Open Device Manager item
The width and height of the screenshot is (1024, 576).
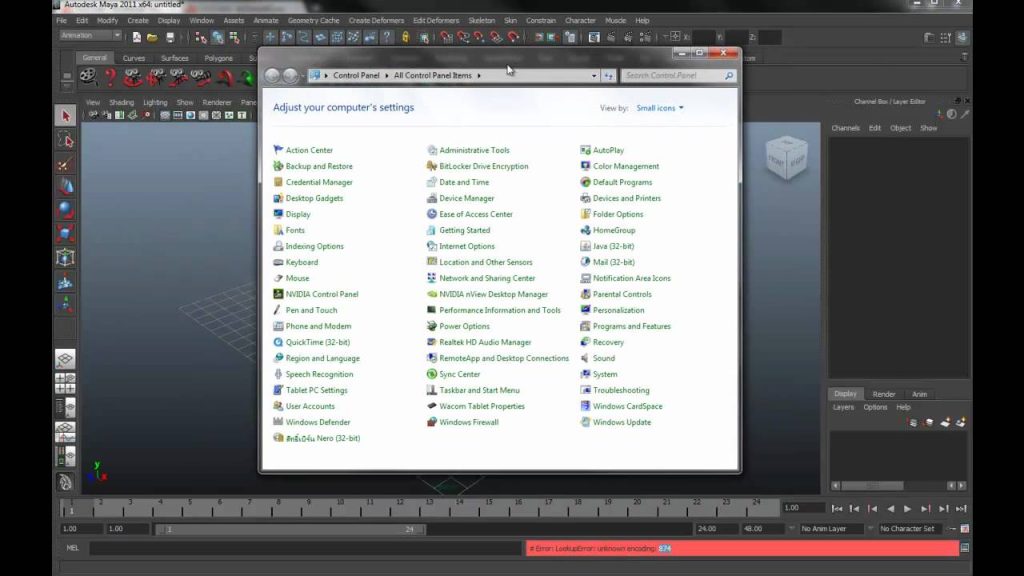tap(466, 199)
